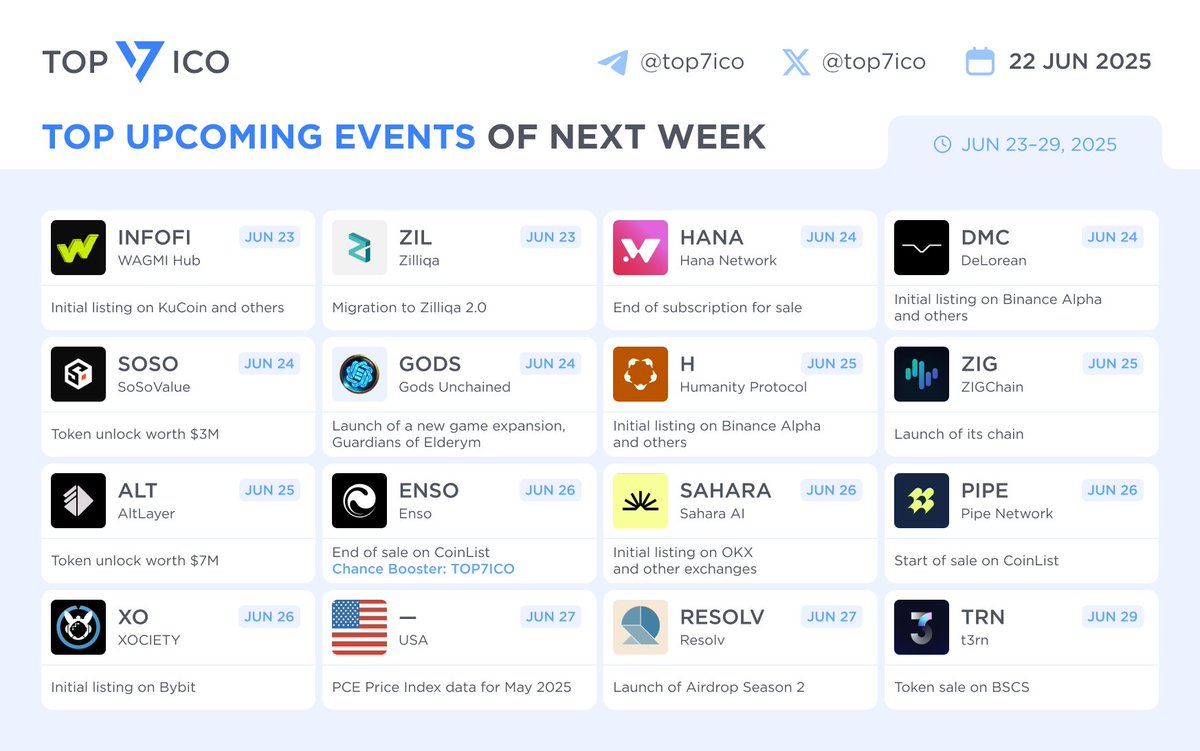Click the JUN 25 badge on H card

coord(832,364)
